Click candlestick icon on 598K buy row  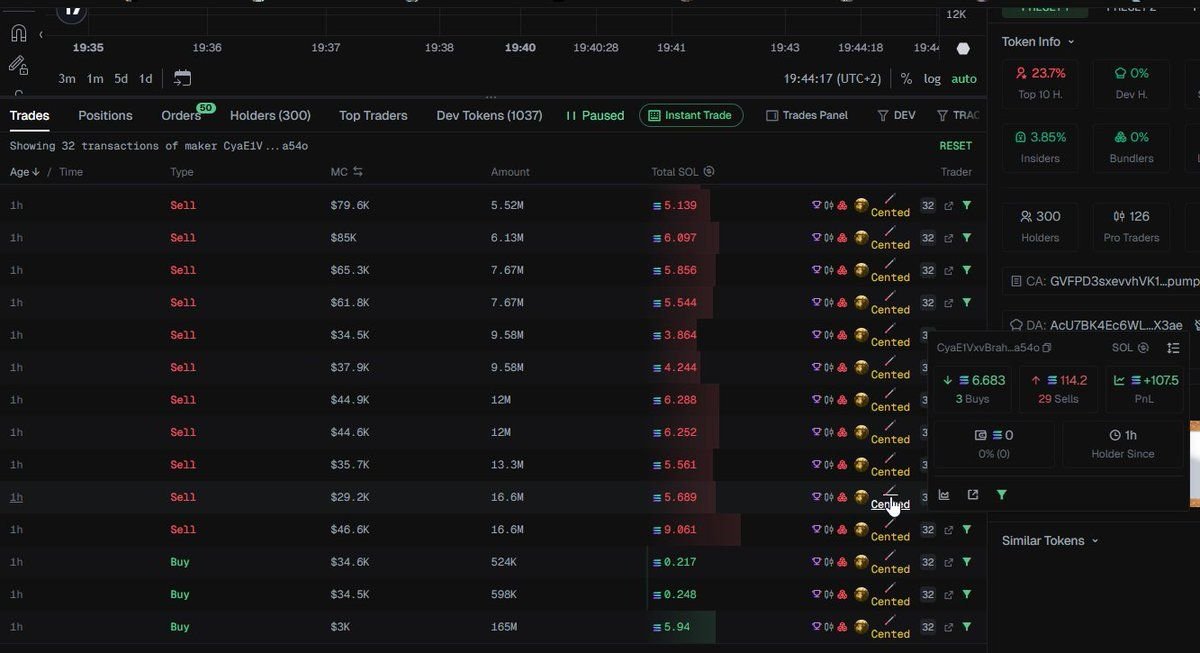829,594
